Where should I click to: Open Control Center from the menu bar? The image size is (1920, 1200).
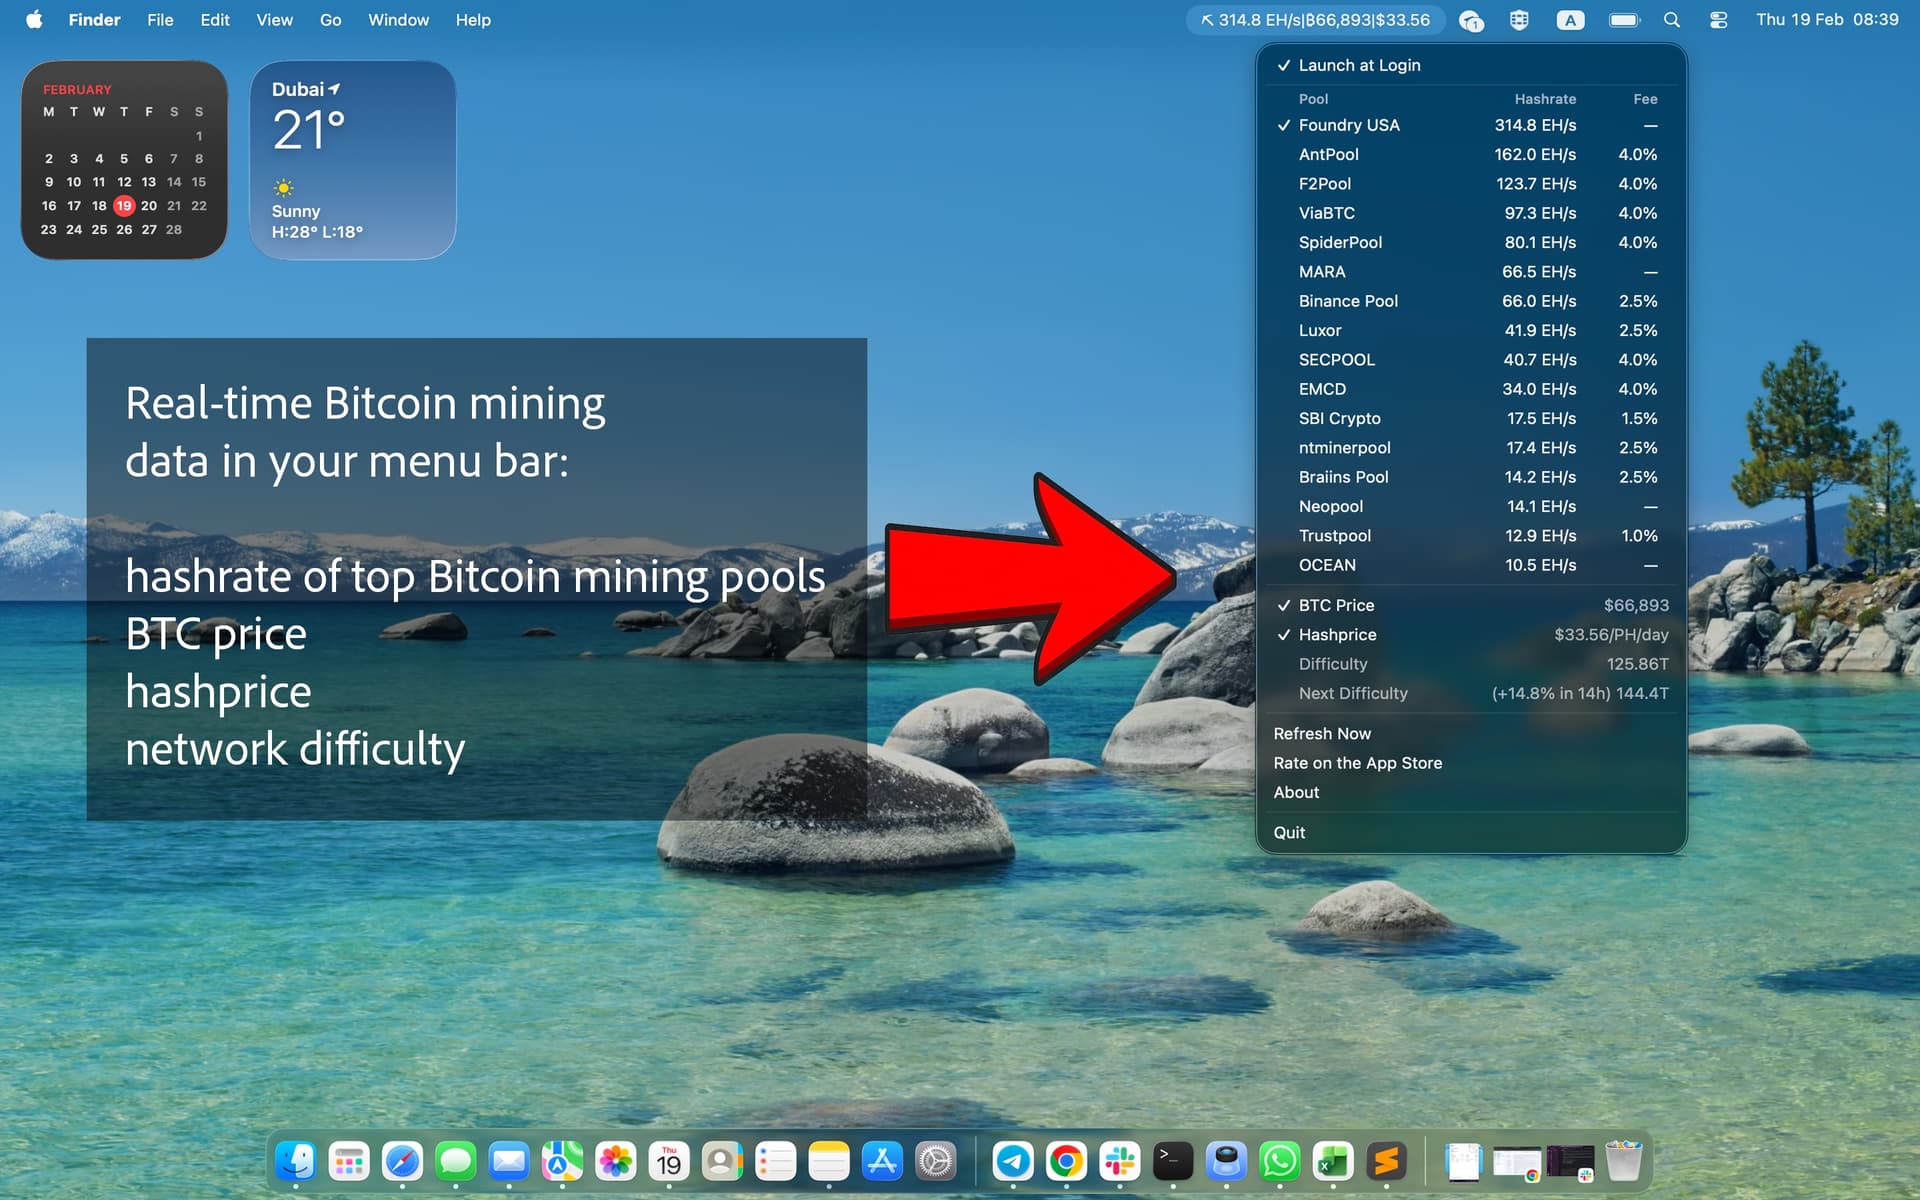[x=1719, y=19]
